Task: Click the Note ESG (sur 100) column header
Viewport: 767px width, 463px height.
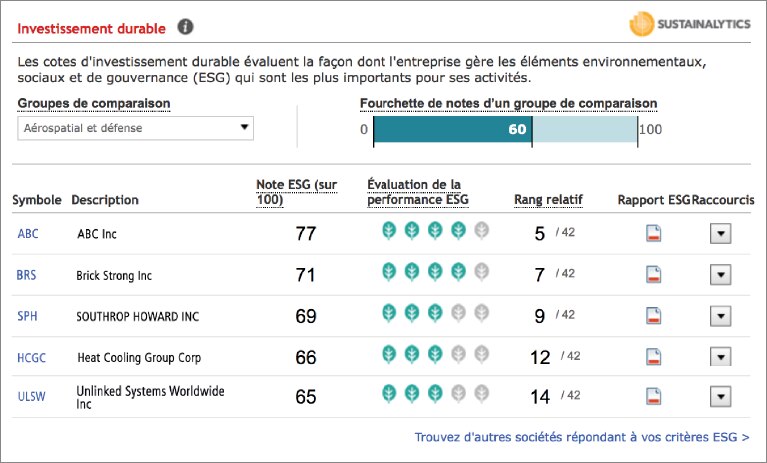Action: tap(296, 192)
